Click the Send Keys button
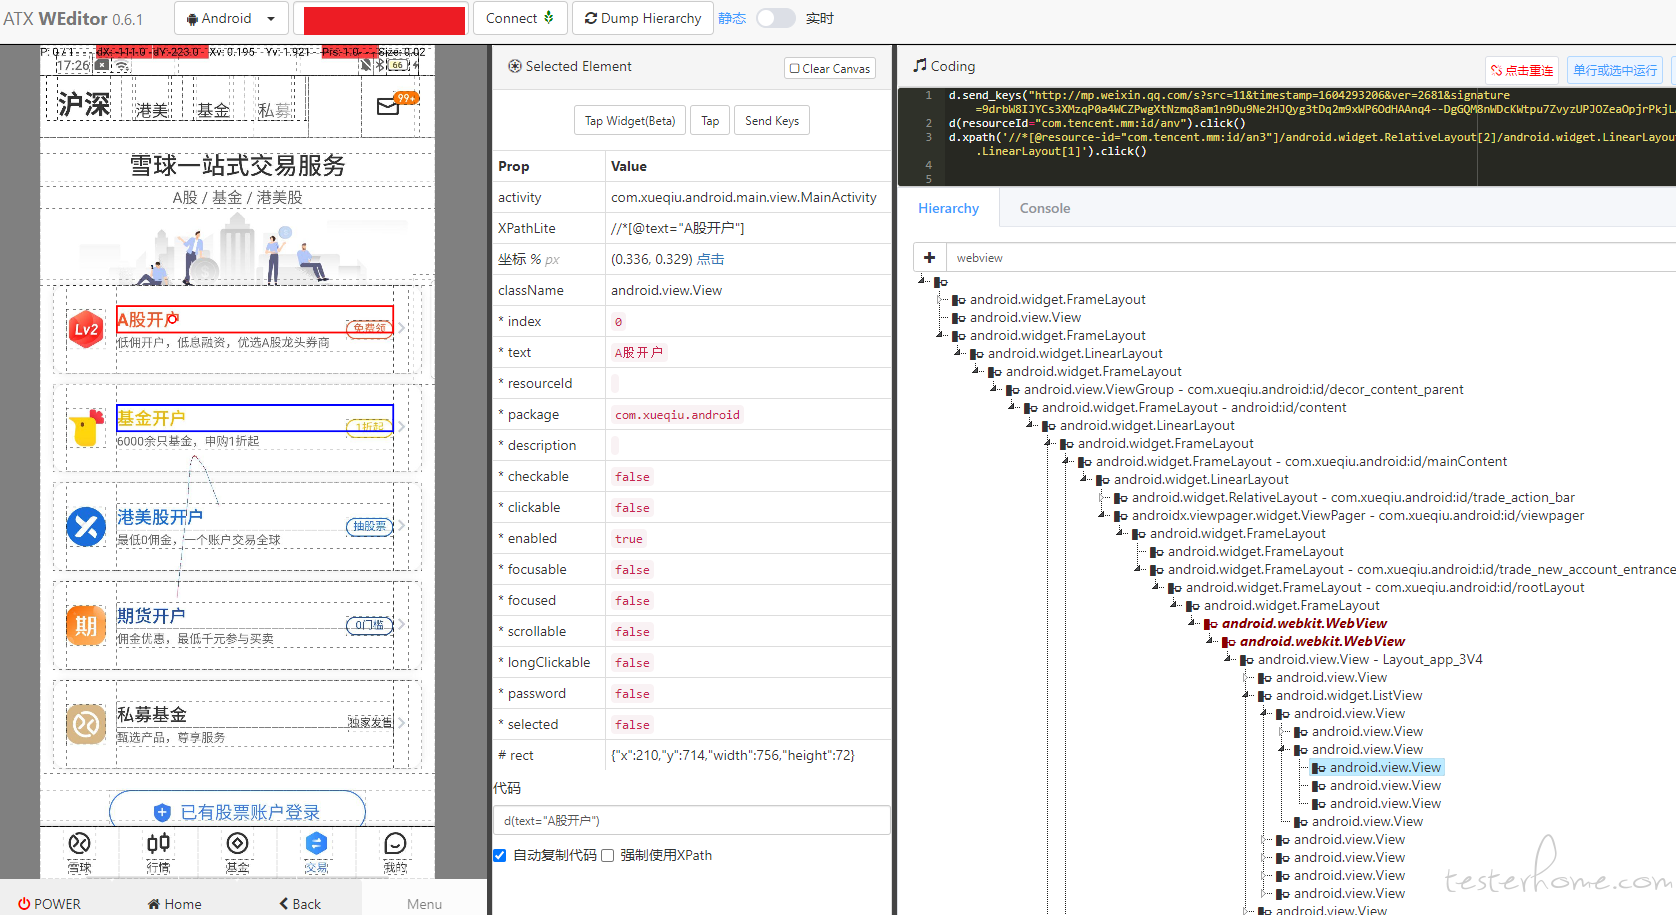Viewport: 1676px width, 915px height. 772,121
